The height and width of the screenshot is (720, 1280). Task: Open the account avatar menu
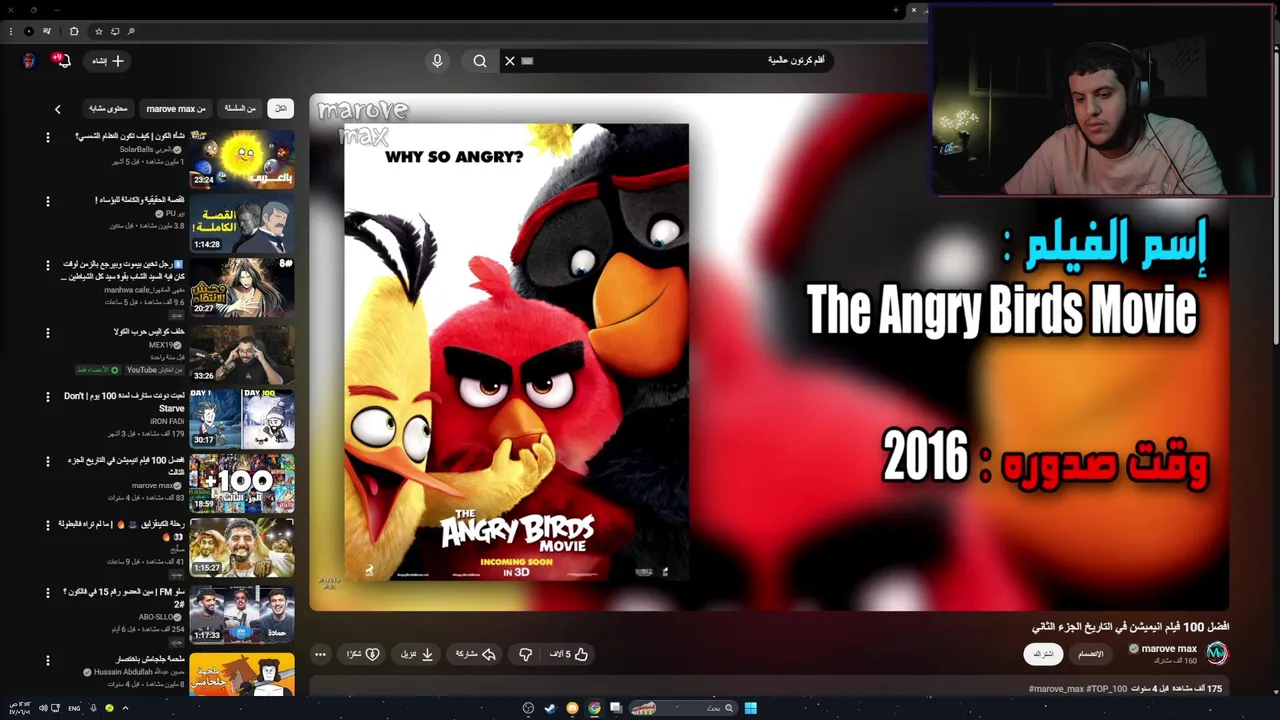(x=29, y=61)
